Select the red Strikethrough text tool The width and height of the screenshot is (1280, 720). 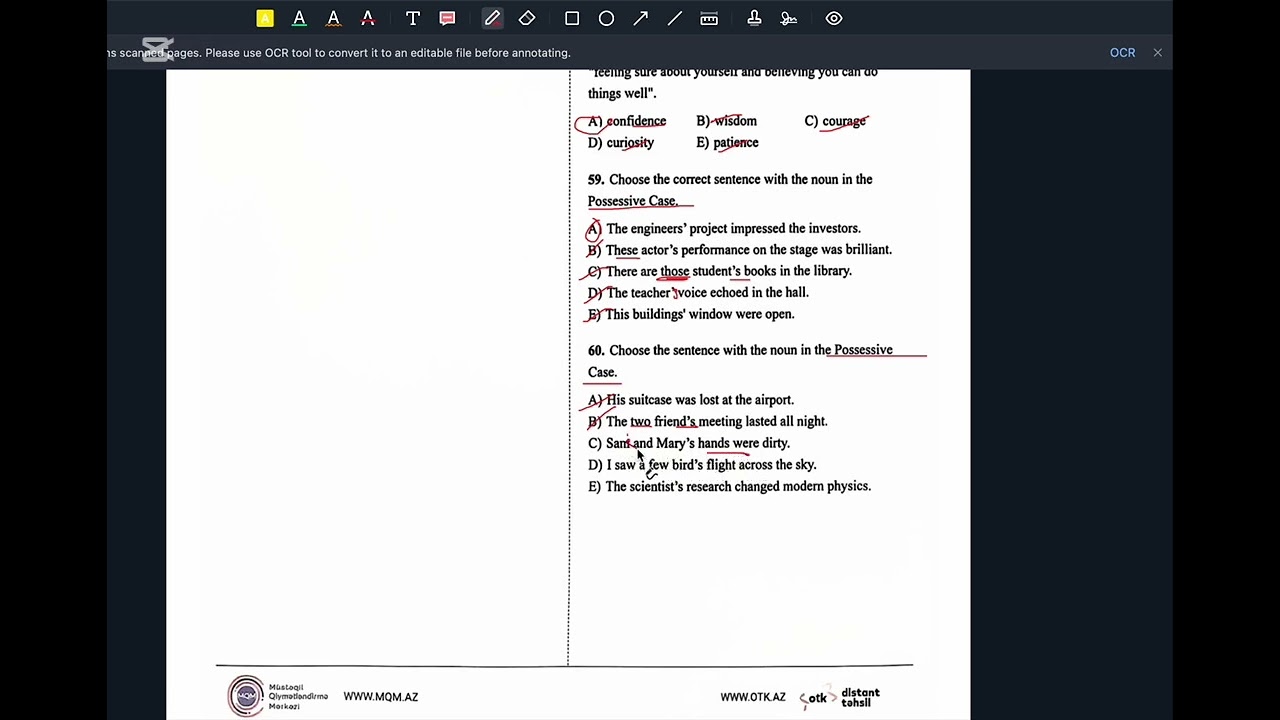[x=368, y=18]
